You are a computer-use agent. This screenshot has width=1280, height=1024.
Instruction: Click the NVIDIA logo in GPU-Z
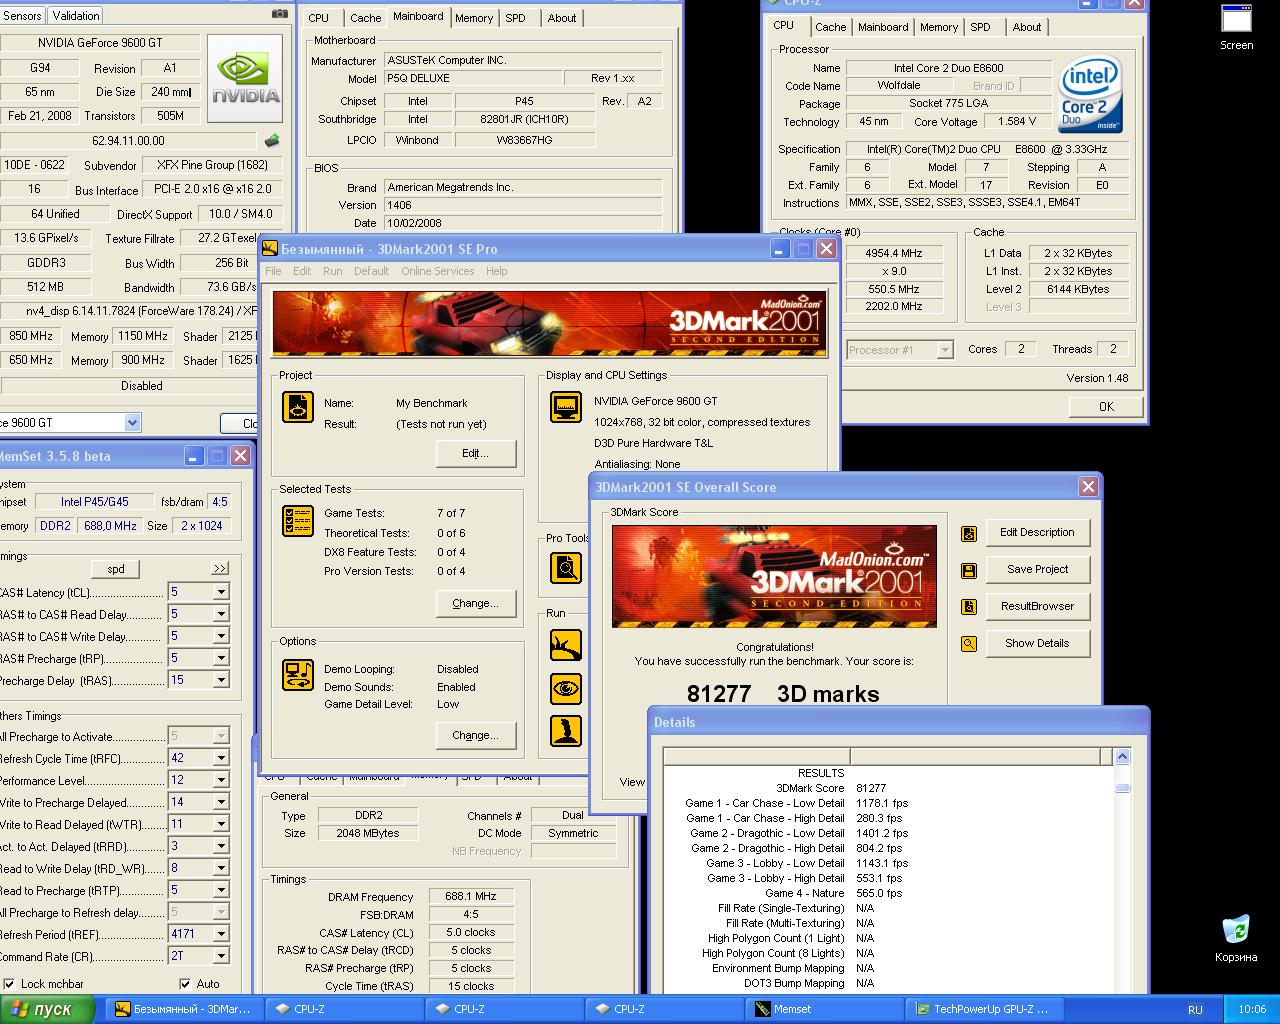[245, 79]
